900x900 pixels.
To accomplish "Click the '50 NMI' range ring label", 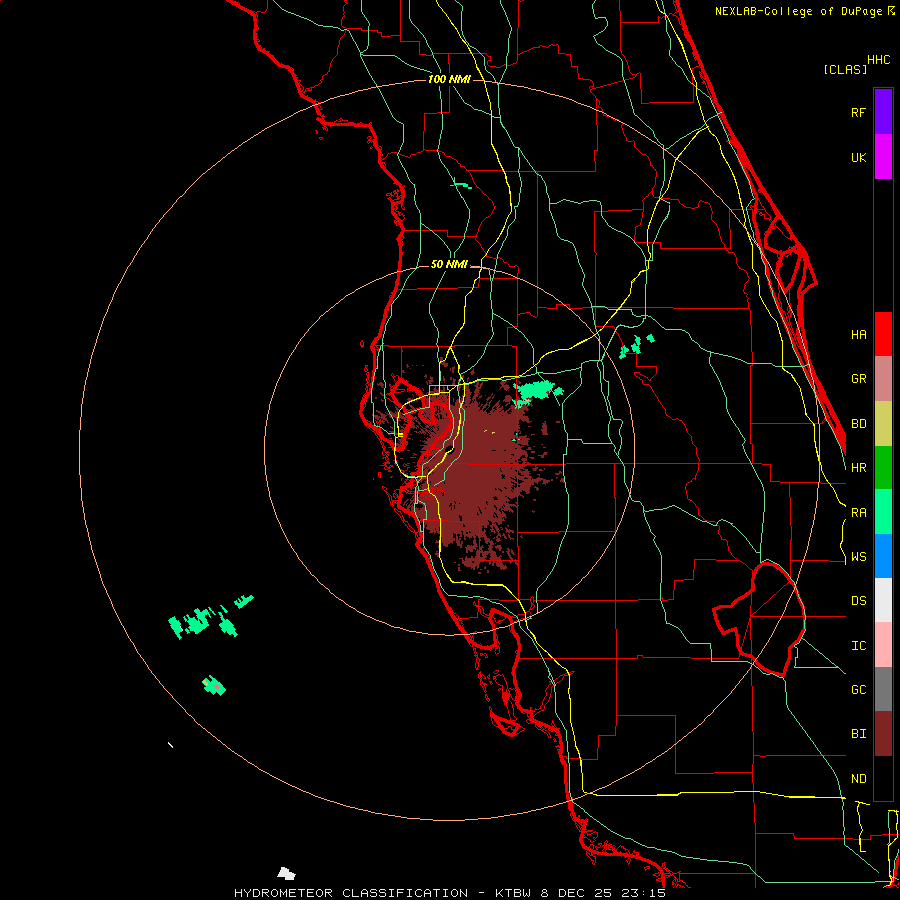I will point(449,265).
